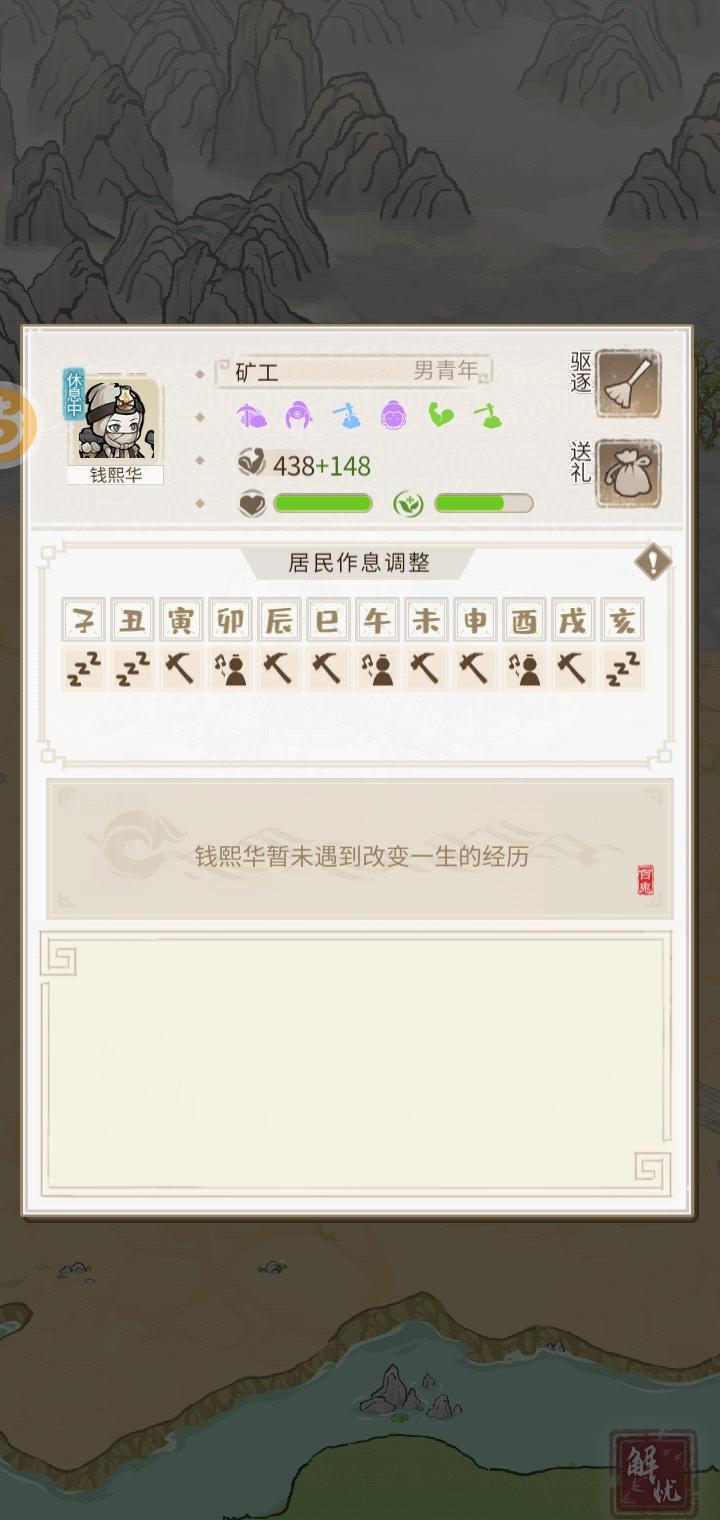Image resolution: width=720 pixels, height=1520 pixels.
Task: Tap the red 解忧 button
Action: coord(653,1469)
